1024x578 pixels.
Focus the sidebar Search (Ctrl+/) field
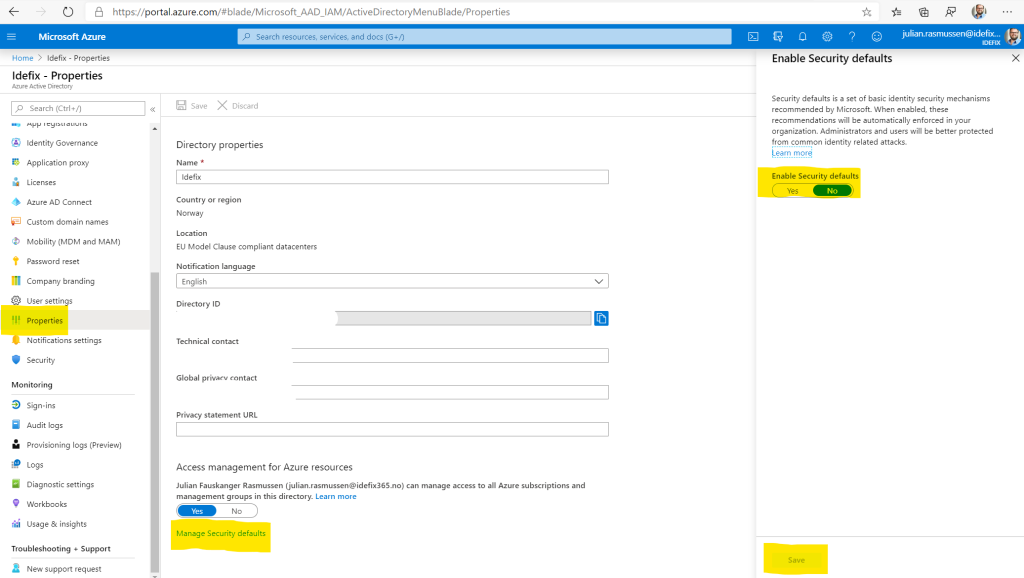78,108
